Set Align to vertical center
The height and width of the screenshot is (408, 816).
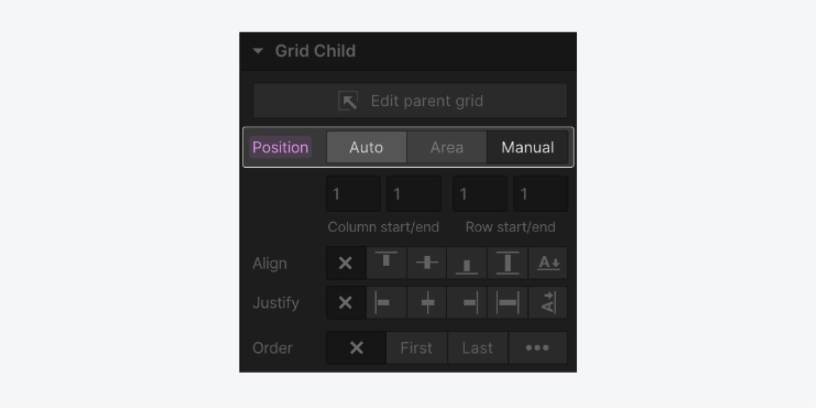pos(427,263)
